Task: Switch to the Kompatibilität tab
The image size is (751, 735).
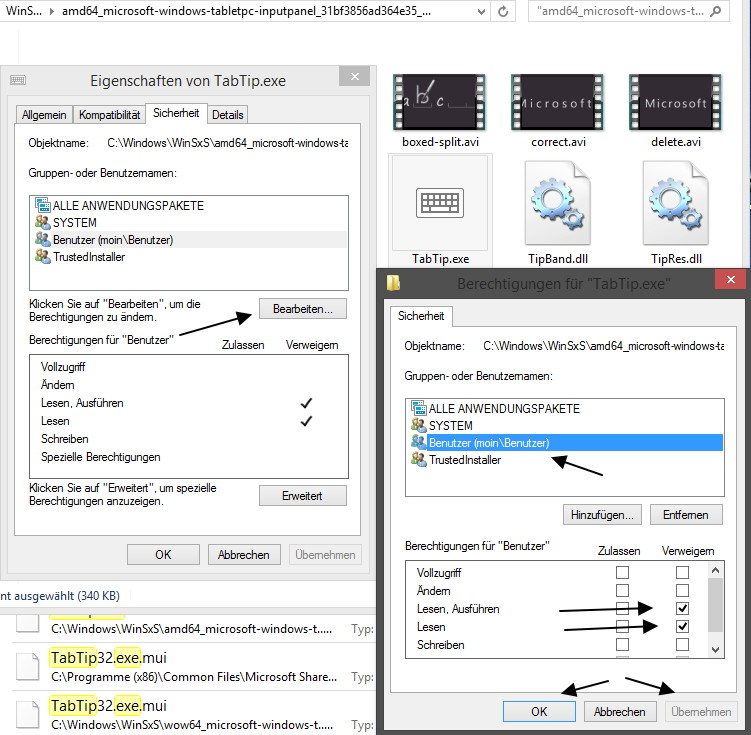Action: pyautogui.click(x=109, y=115)
